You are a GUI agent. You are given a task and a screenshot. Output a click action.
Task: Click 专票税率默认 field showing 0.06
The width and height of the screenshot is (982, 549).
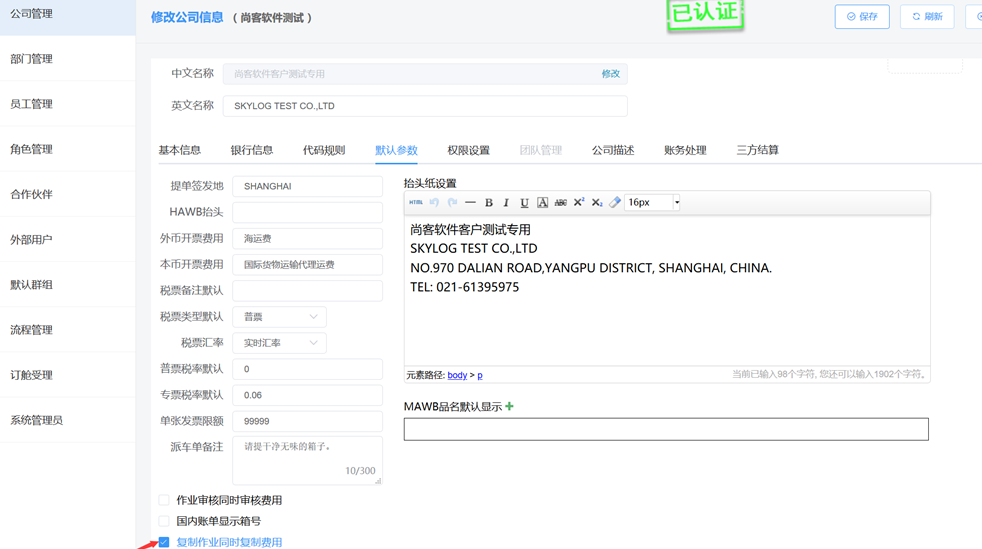308,395
